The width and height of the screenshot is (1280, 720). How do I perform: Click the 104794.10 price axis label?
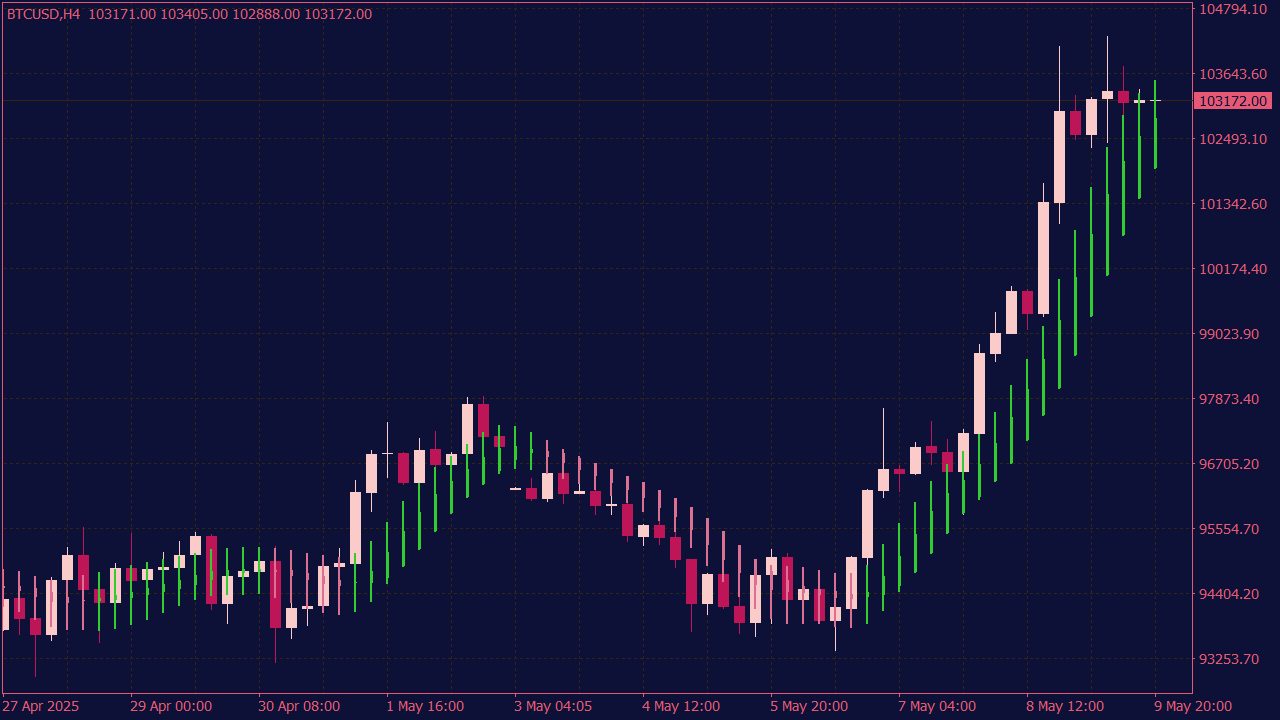(x=1233, y=9)
